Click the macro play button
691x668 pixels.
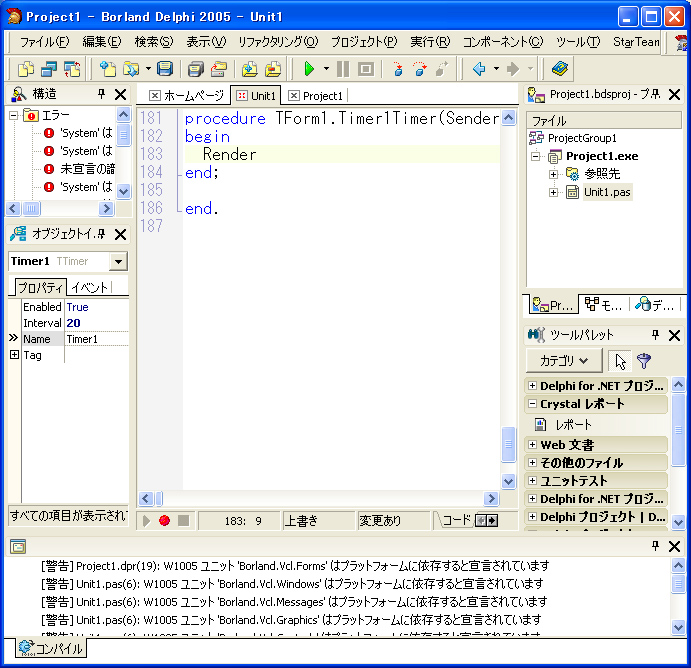146,521
